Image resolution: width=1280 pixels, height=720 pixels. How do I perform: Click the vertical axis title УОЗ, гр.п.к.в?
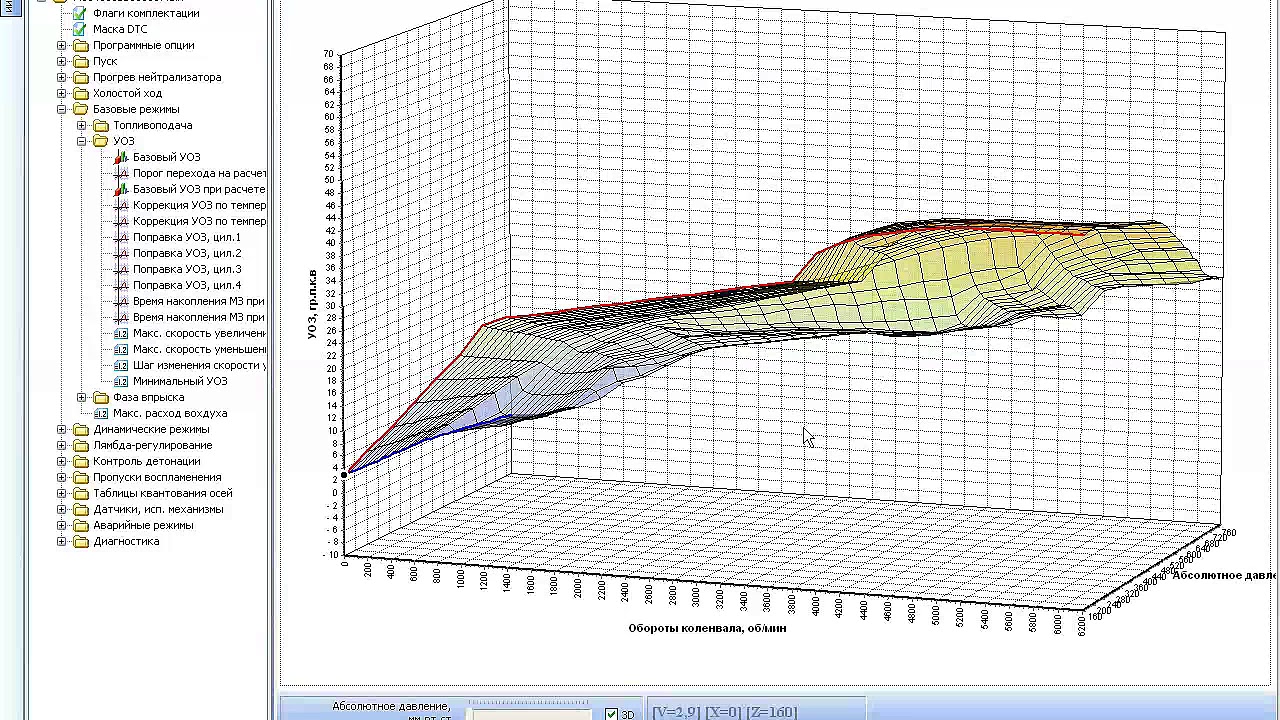tap(312, 303)
